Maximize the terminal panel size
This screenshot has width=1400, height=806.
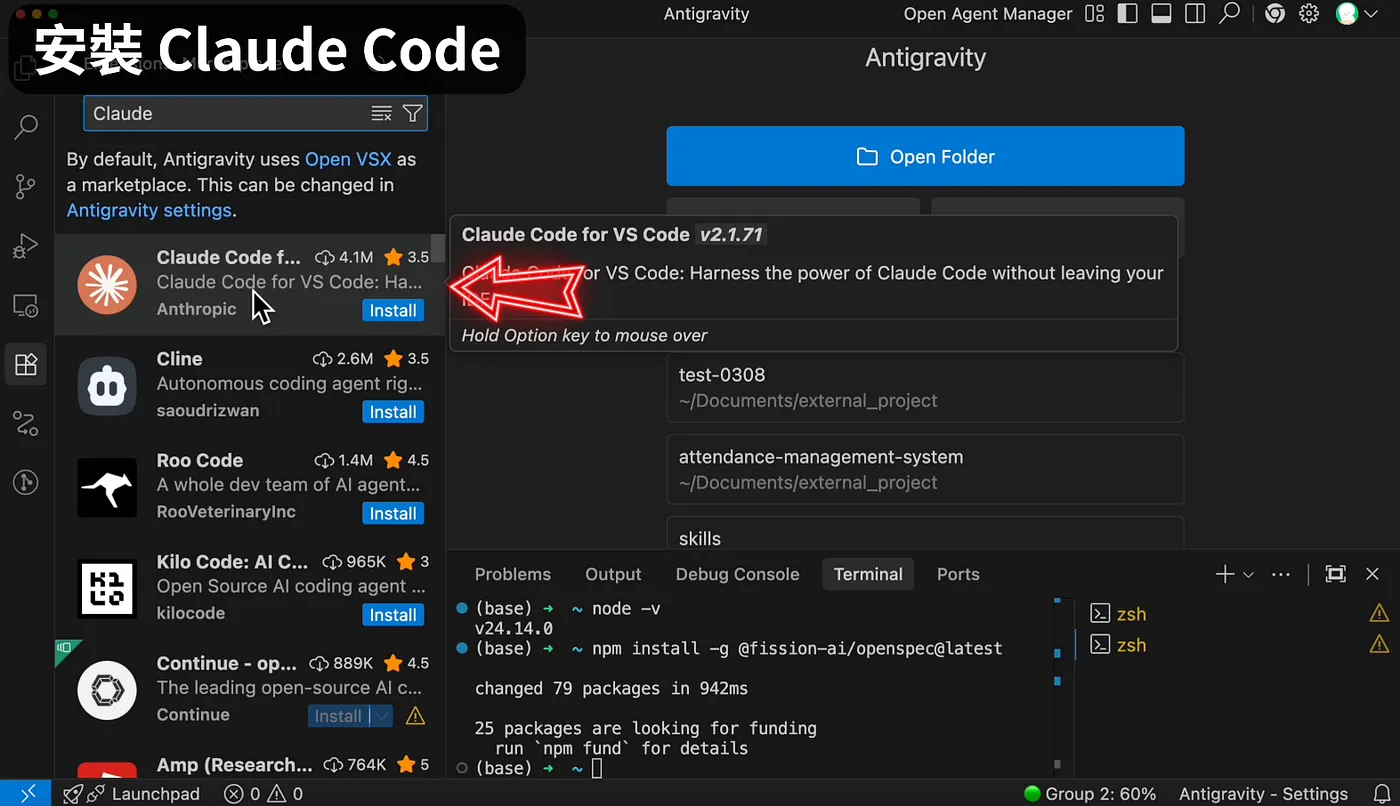1335,574
